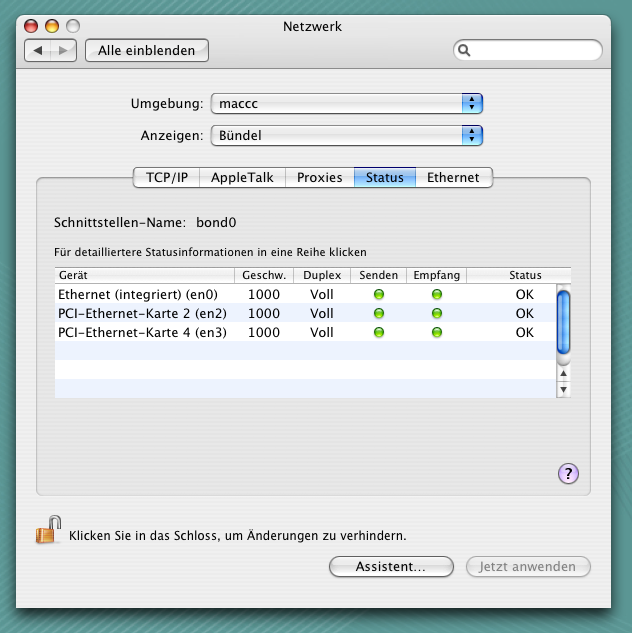632x633 pixels.
Task: Click green Empfang indicator for en0
Action: 437,294
